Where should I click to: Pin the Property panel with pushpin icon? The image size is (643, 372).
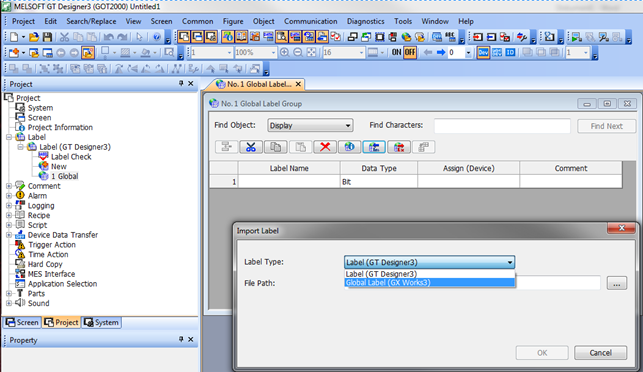tap(181, 339)
